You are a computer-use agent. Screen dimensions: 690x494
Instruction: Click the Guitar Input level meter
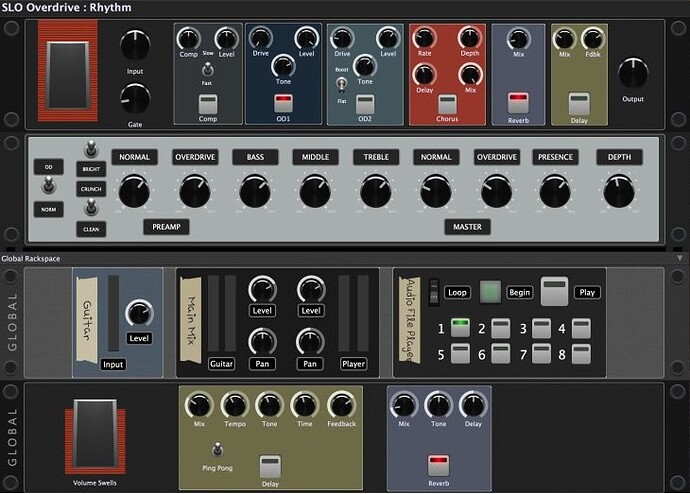114,313
